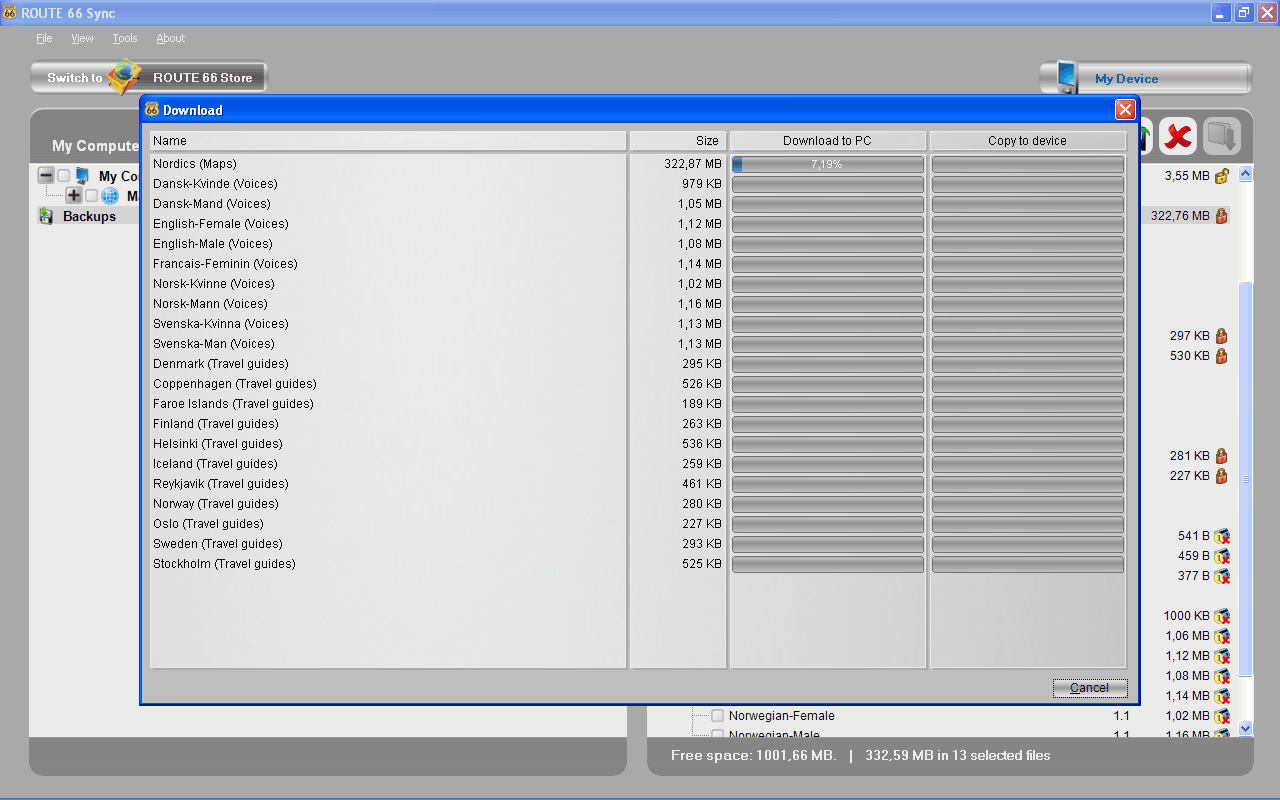Click the red X delete toolbar icon
Image resolution: width=1280 pixels, height=800 pixels.
(x=1178, y=136)
